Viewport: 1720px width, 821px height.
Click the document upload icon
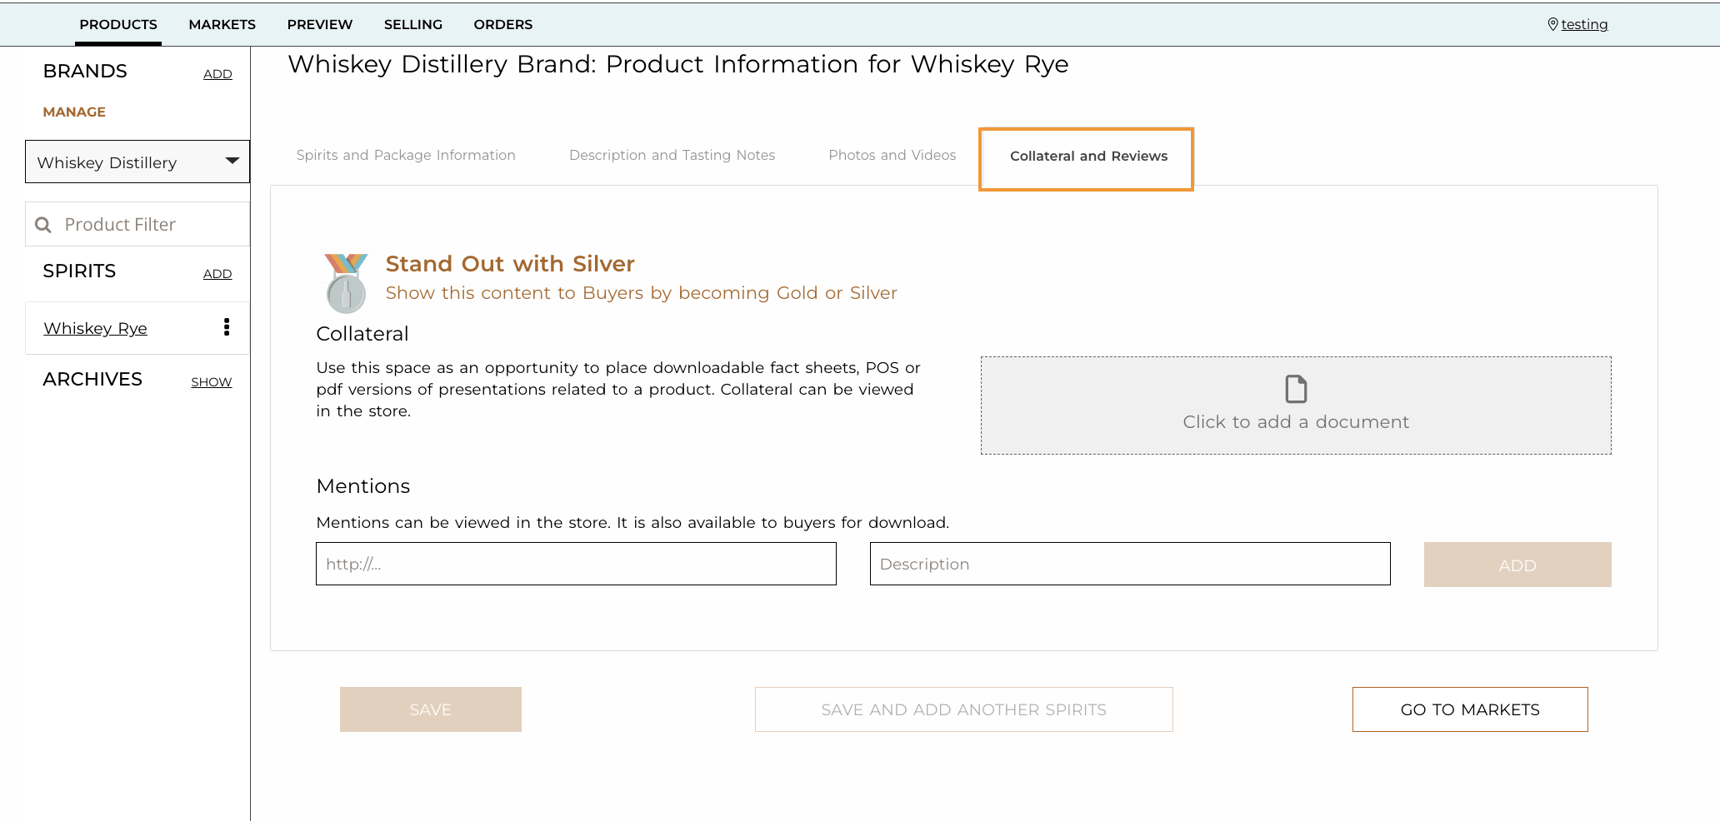click(1296, 389)
